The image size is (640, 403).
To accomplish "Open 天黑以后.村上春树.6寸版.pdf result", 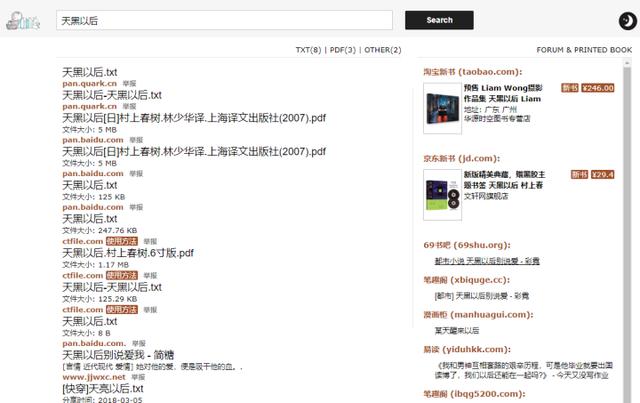I will [x=128, y=253].
